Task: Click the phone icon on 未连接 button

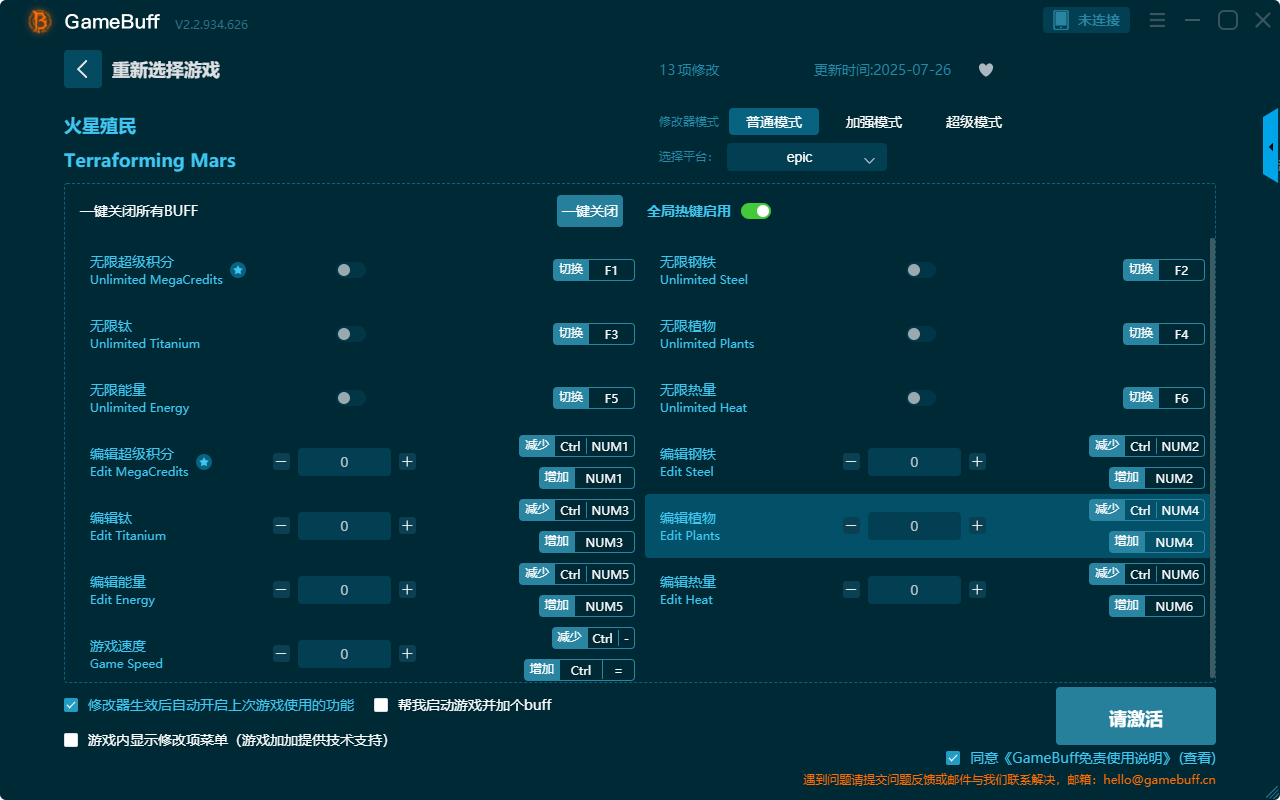Action: 1060,20
